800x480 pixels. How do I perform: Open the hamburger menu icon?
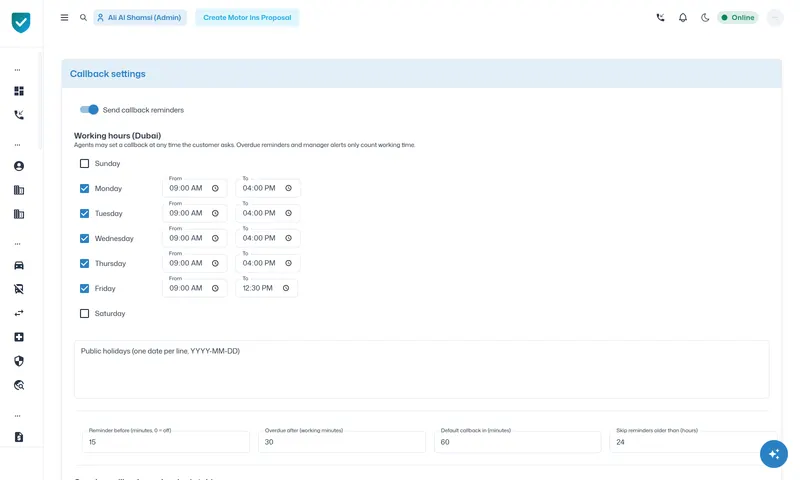pos(64,17)
